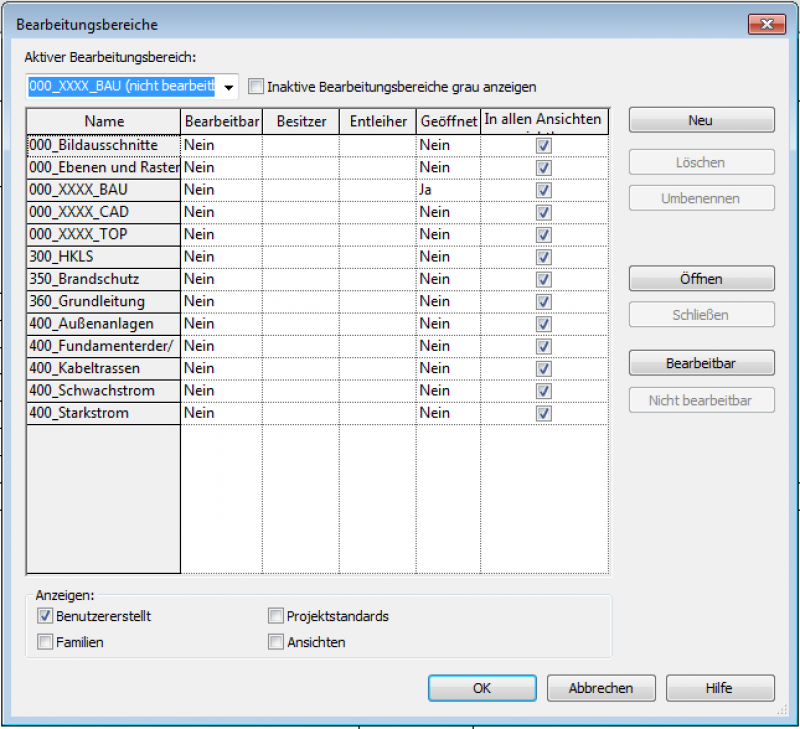Enable the Familien checkbox
800x729 pixels.
click(45, 642)
